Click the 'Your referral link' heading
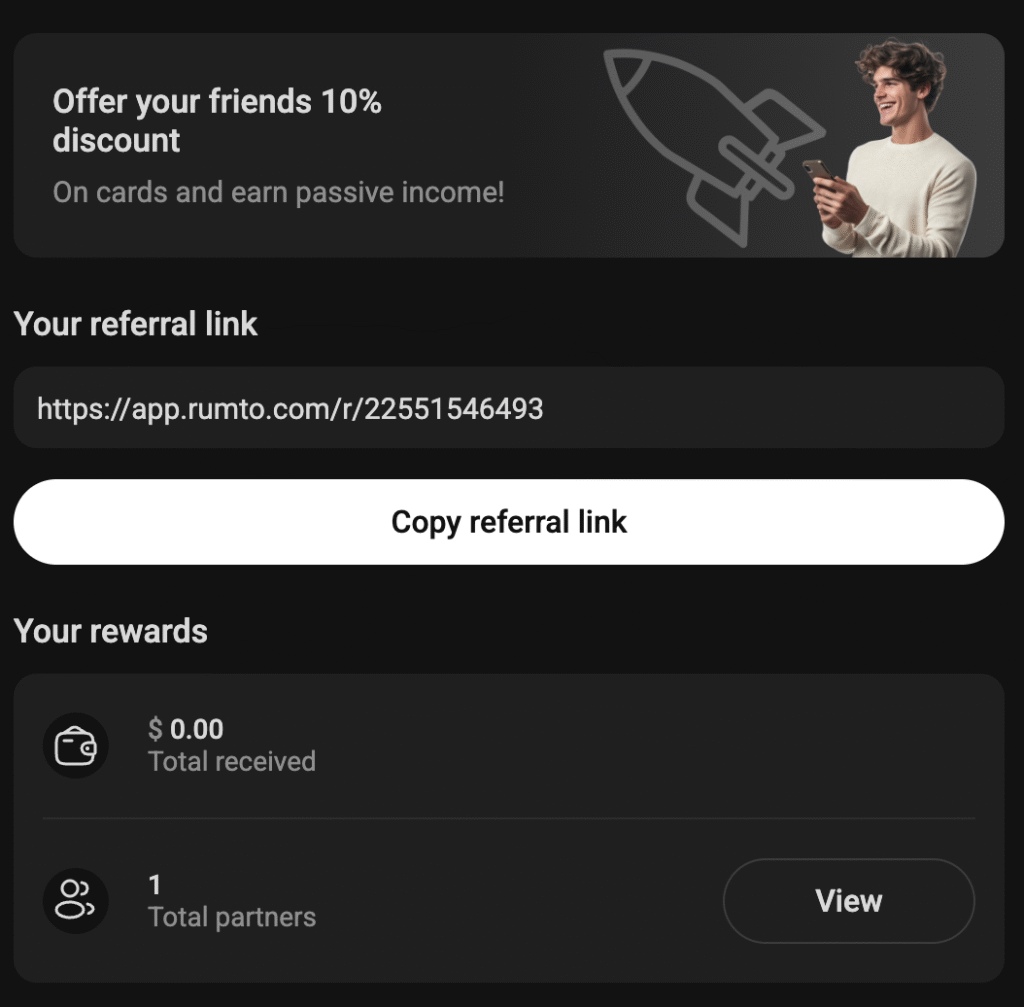This screenshot has width=1024, height=1007. [136, 324]
